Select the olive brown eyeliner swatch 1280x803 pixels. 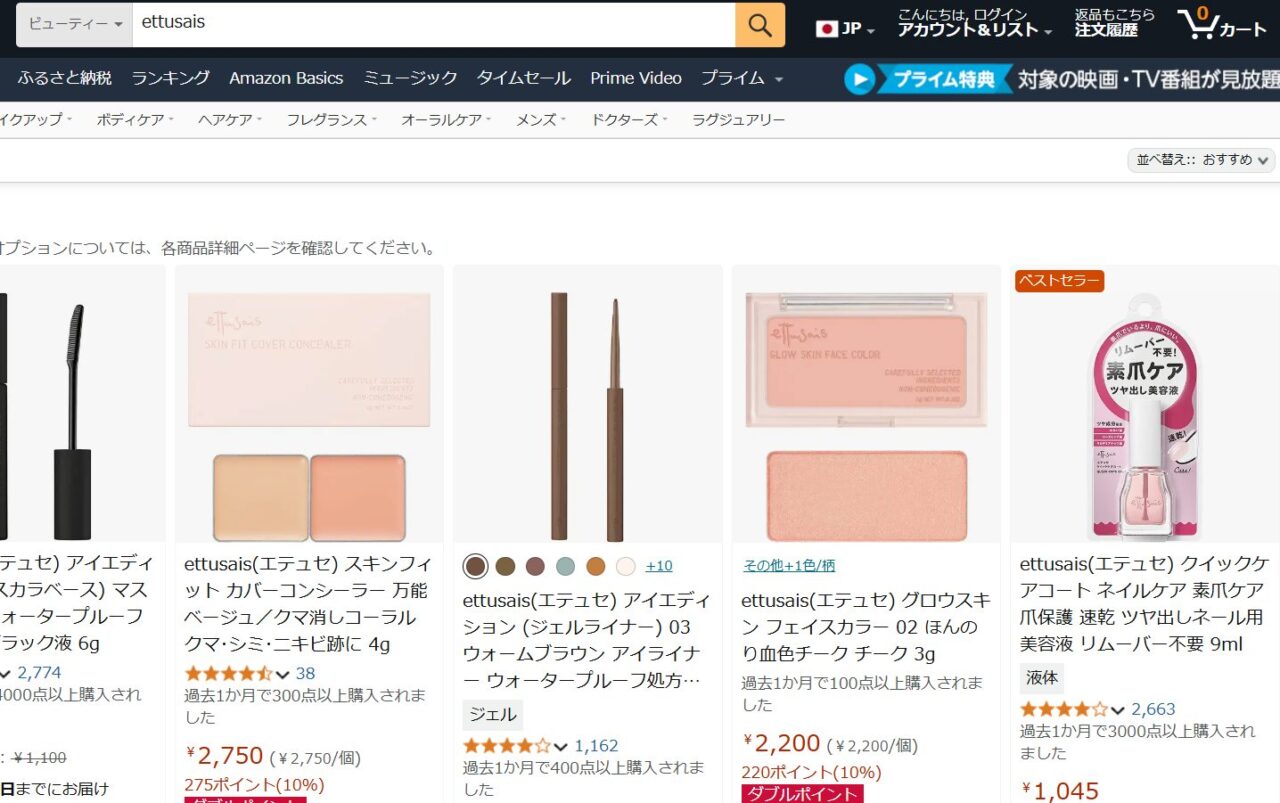click(505, 567)
